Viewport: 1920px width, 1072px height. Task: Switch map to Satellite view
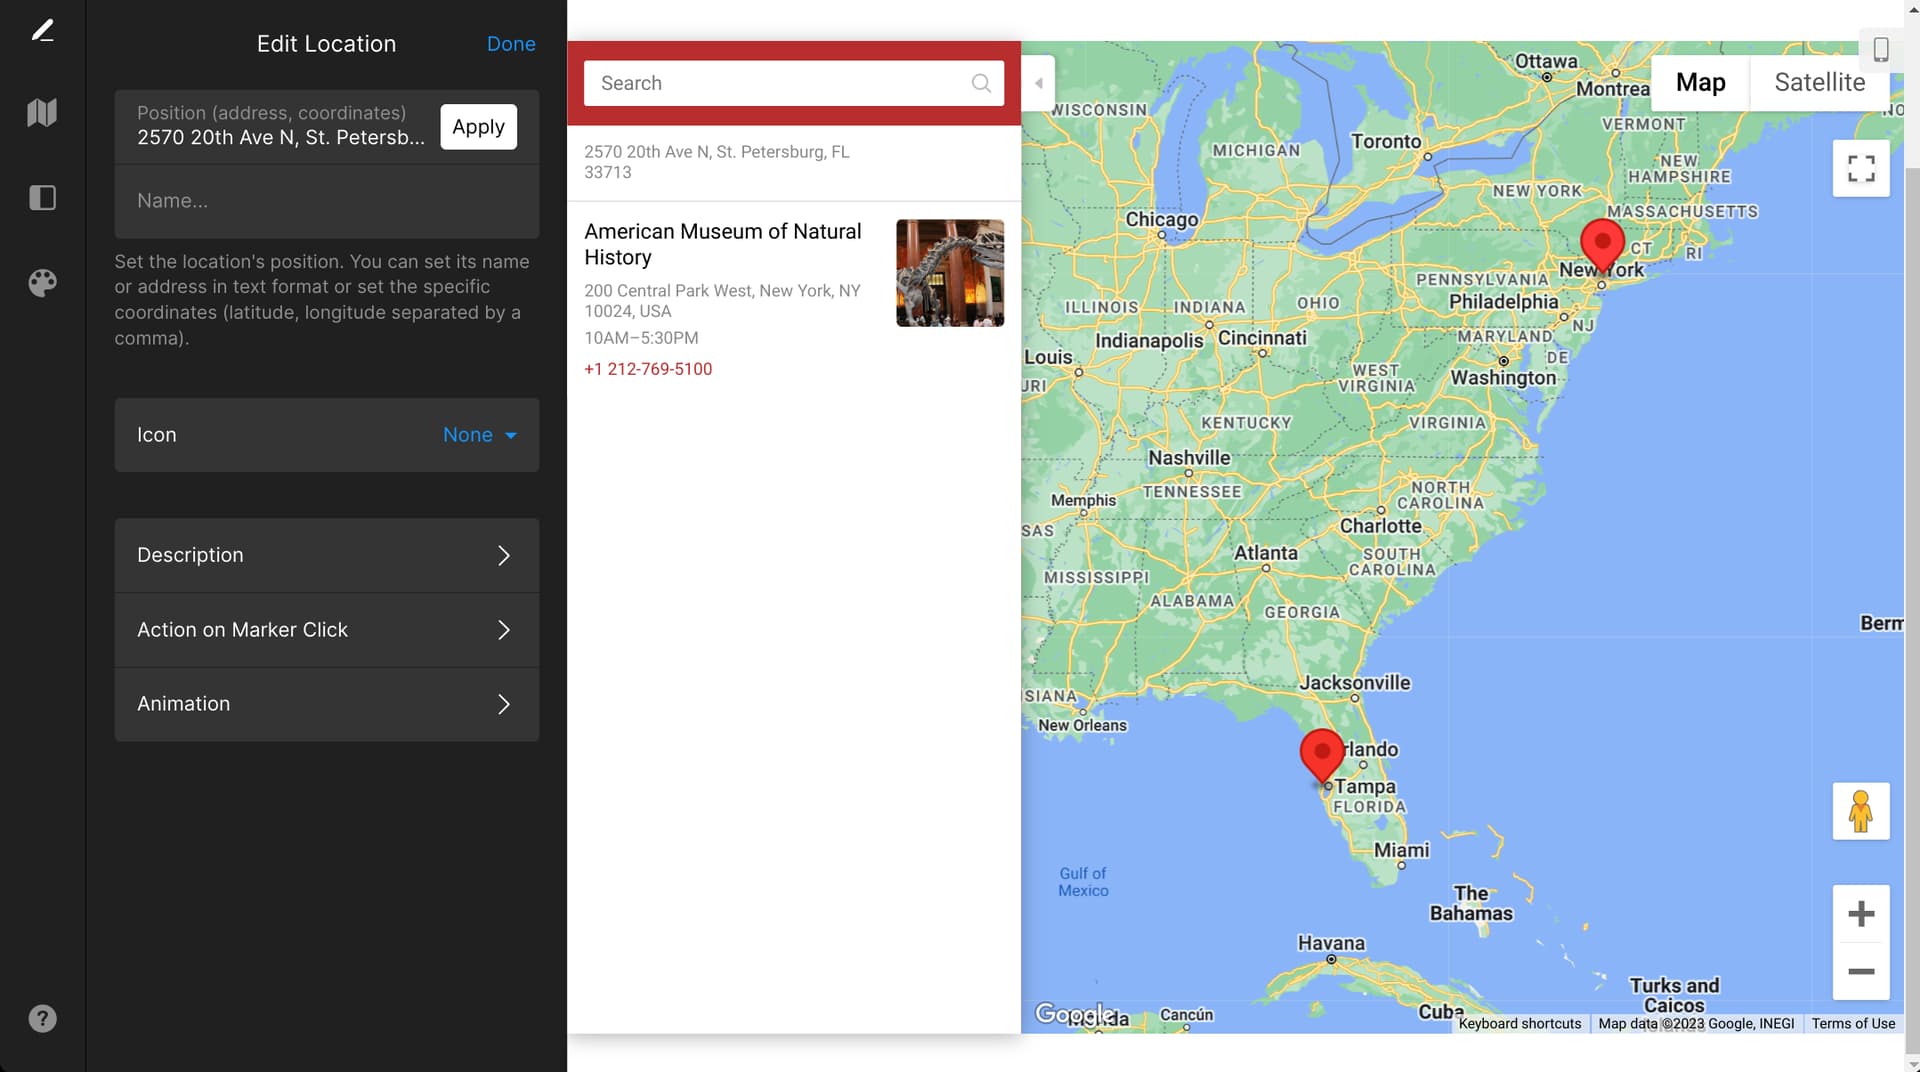coord(1819,82)
